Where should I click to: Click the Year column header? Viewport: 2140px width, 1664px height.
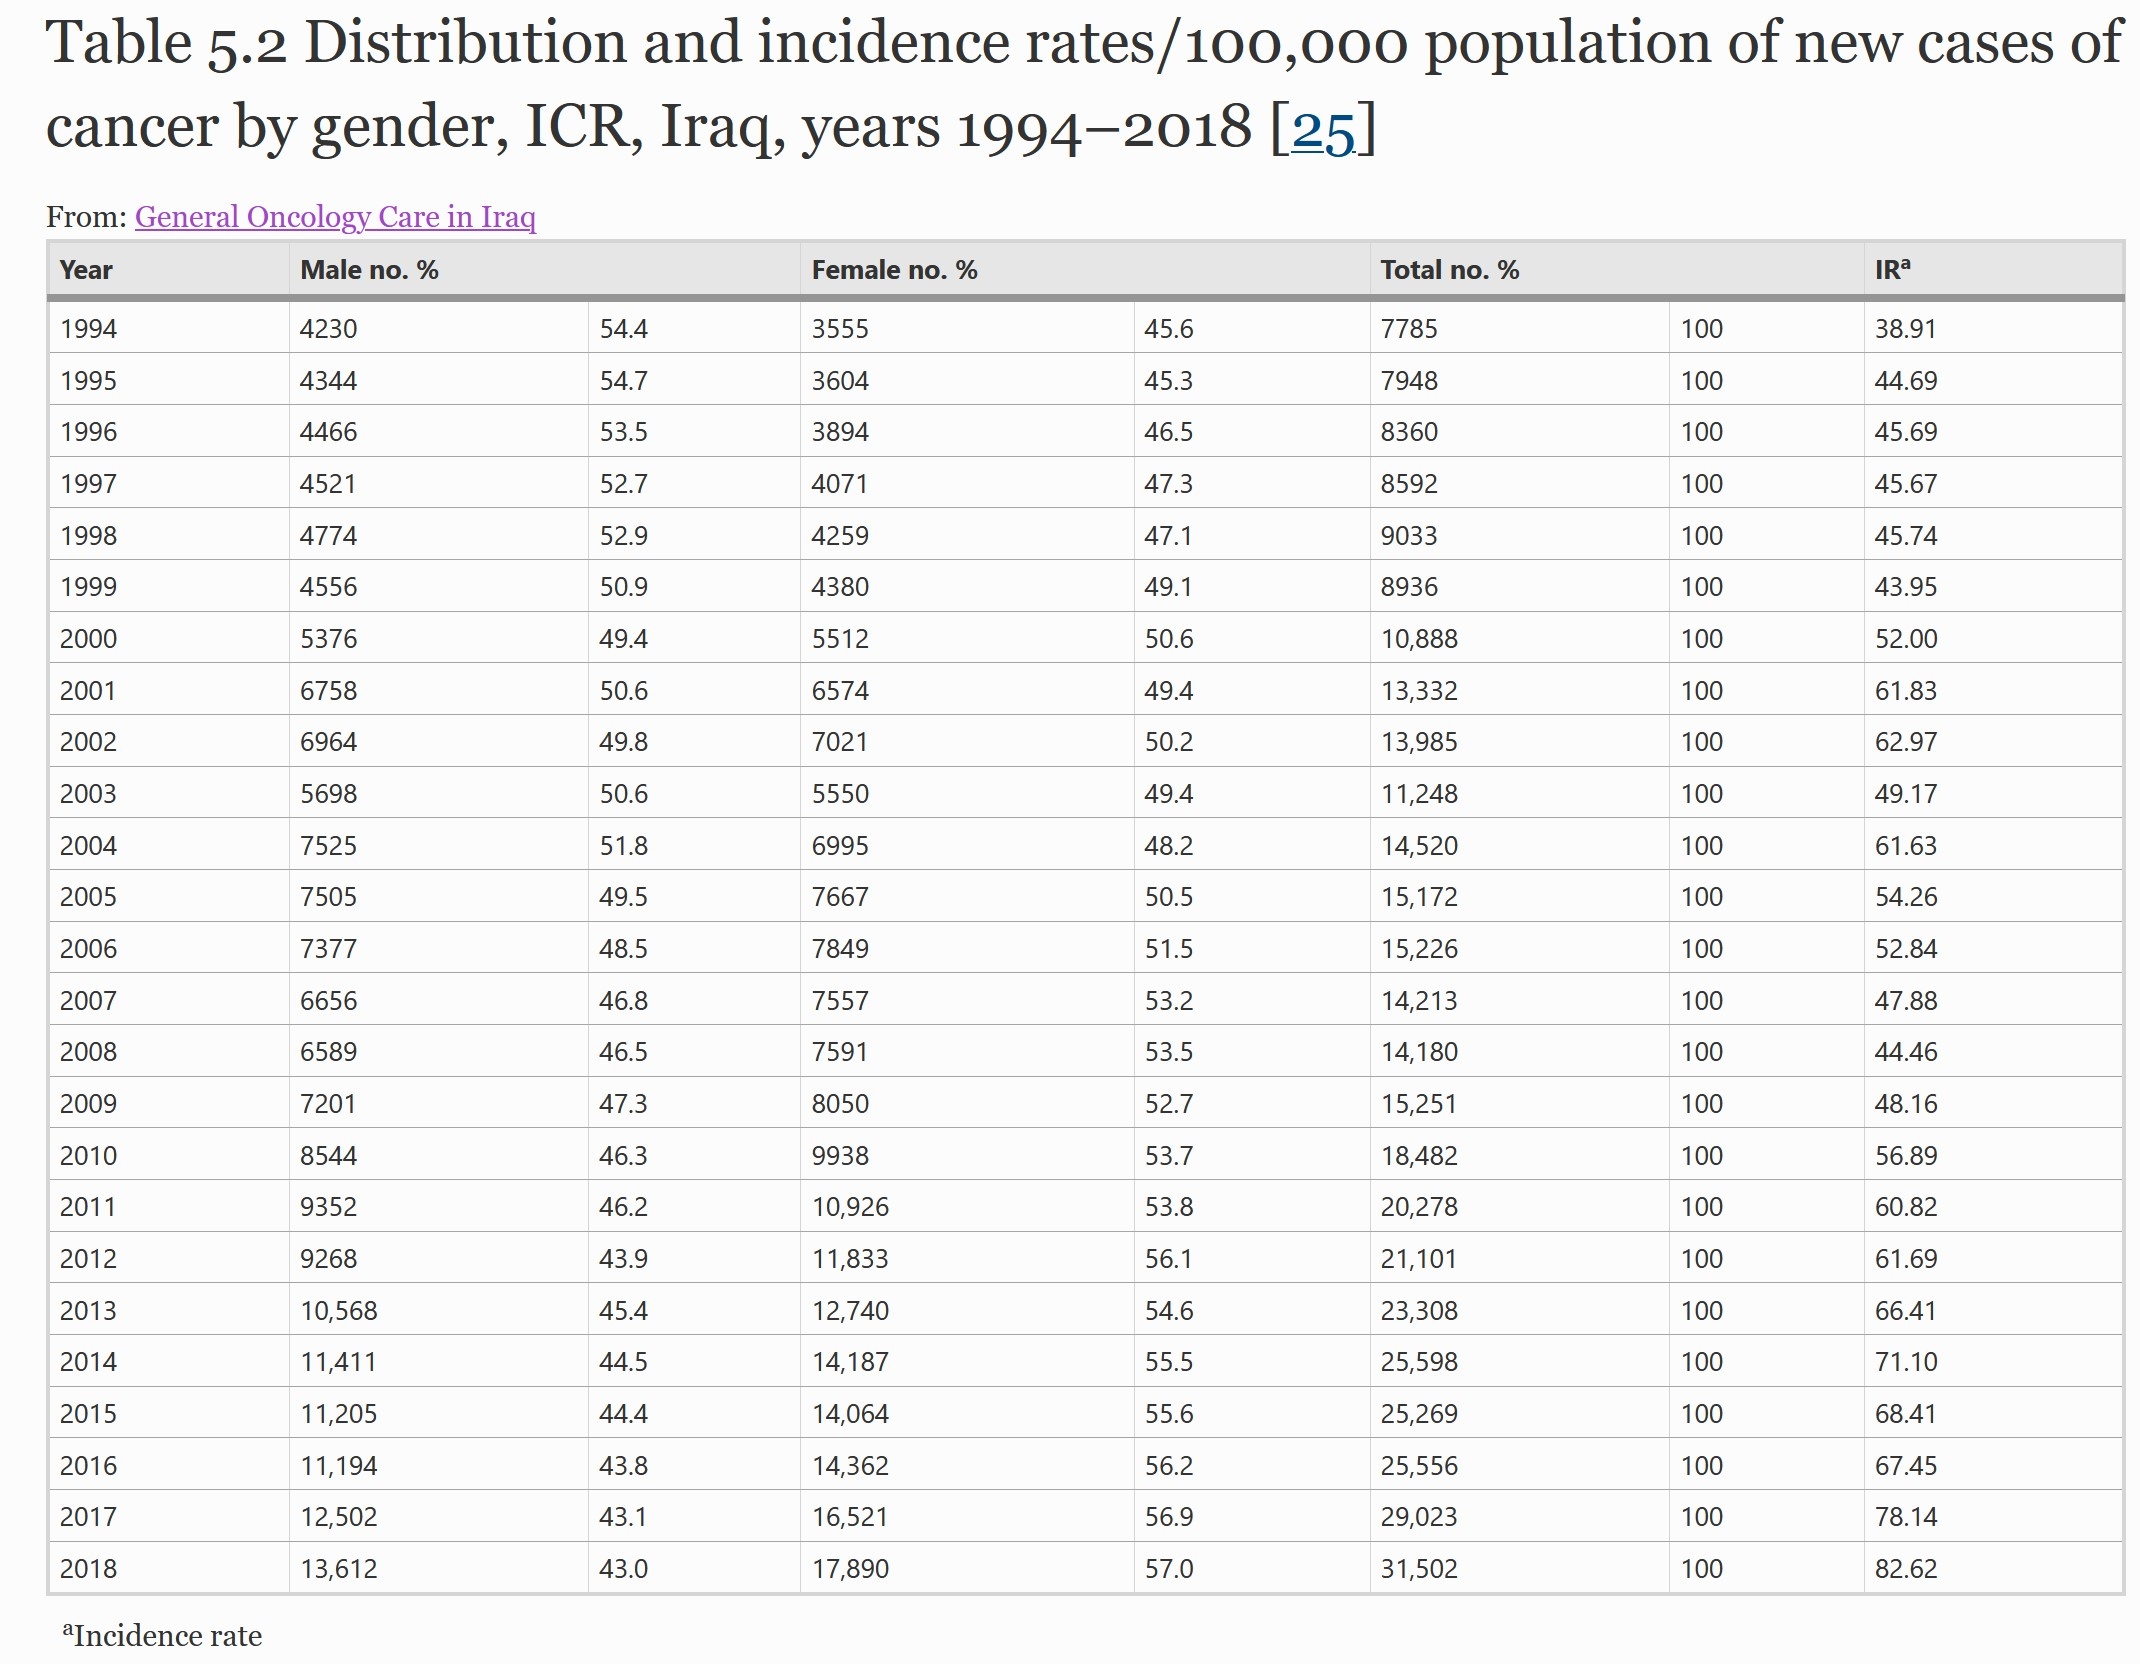(x=86, y=270)
